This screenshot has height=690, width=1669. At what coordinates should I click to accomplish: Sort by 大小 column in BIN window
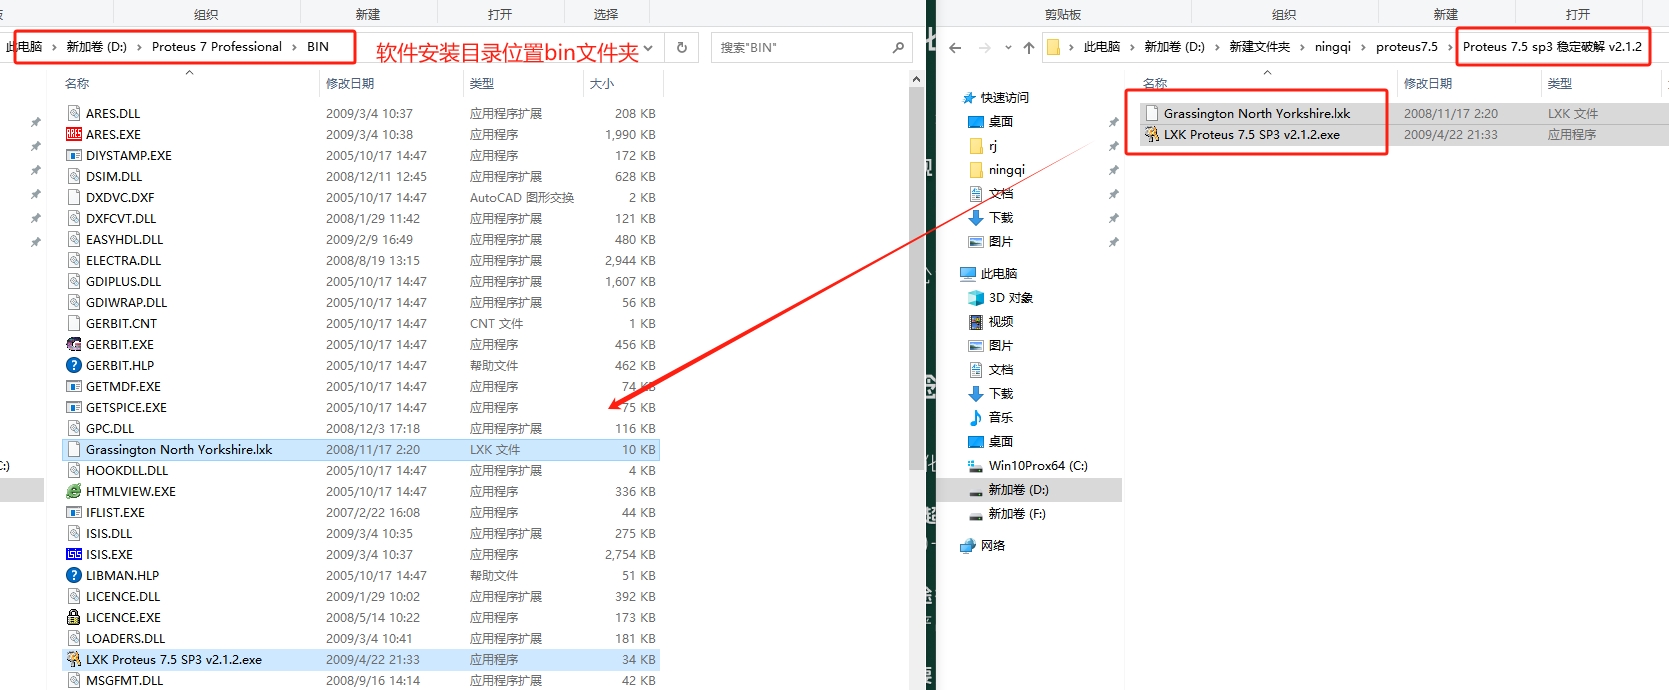(x=602, y=83)
